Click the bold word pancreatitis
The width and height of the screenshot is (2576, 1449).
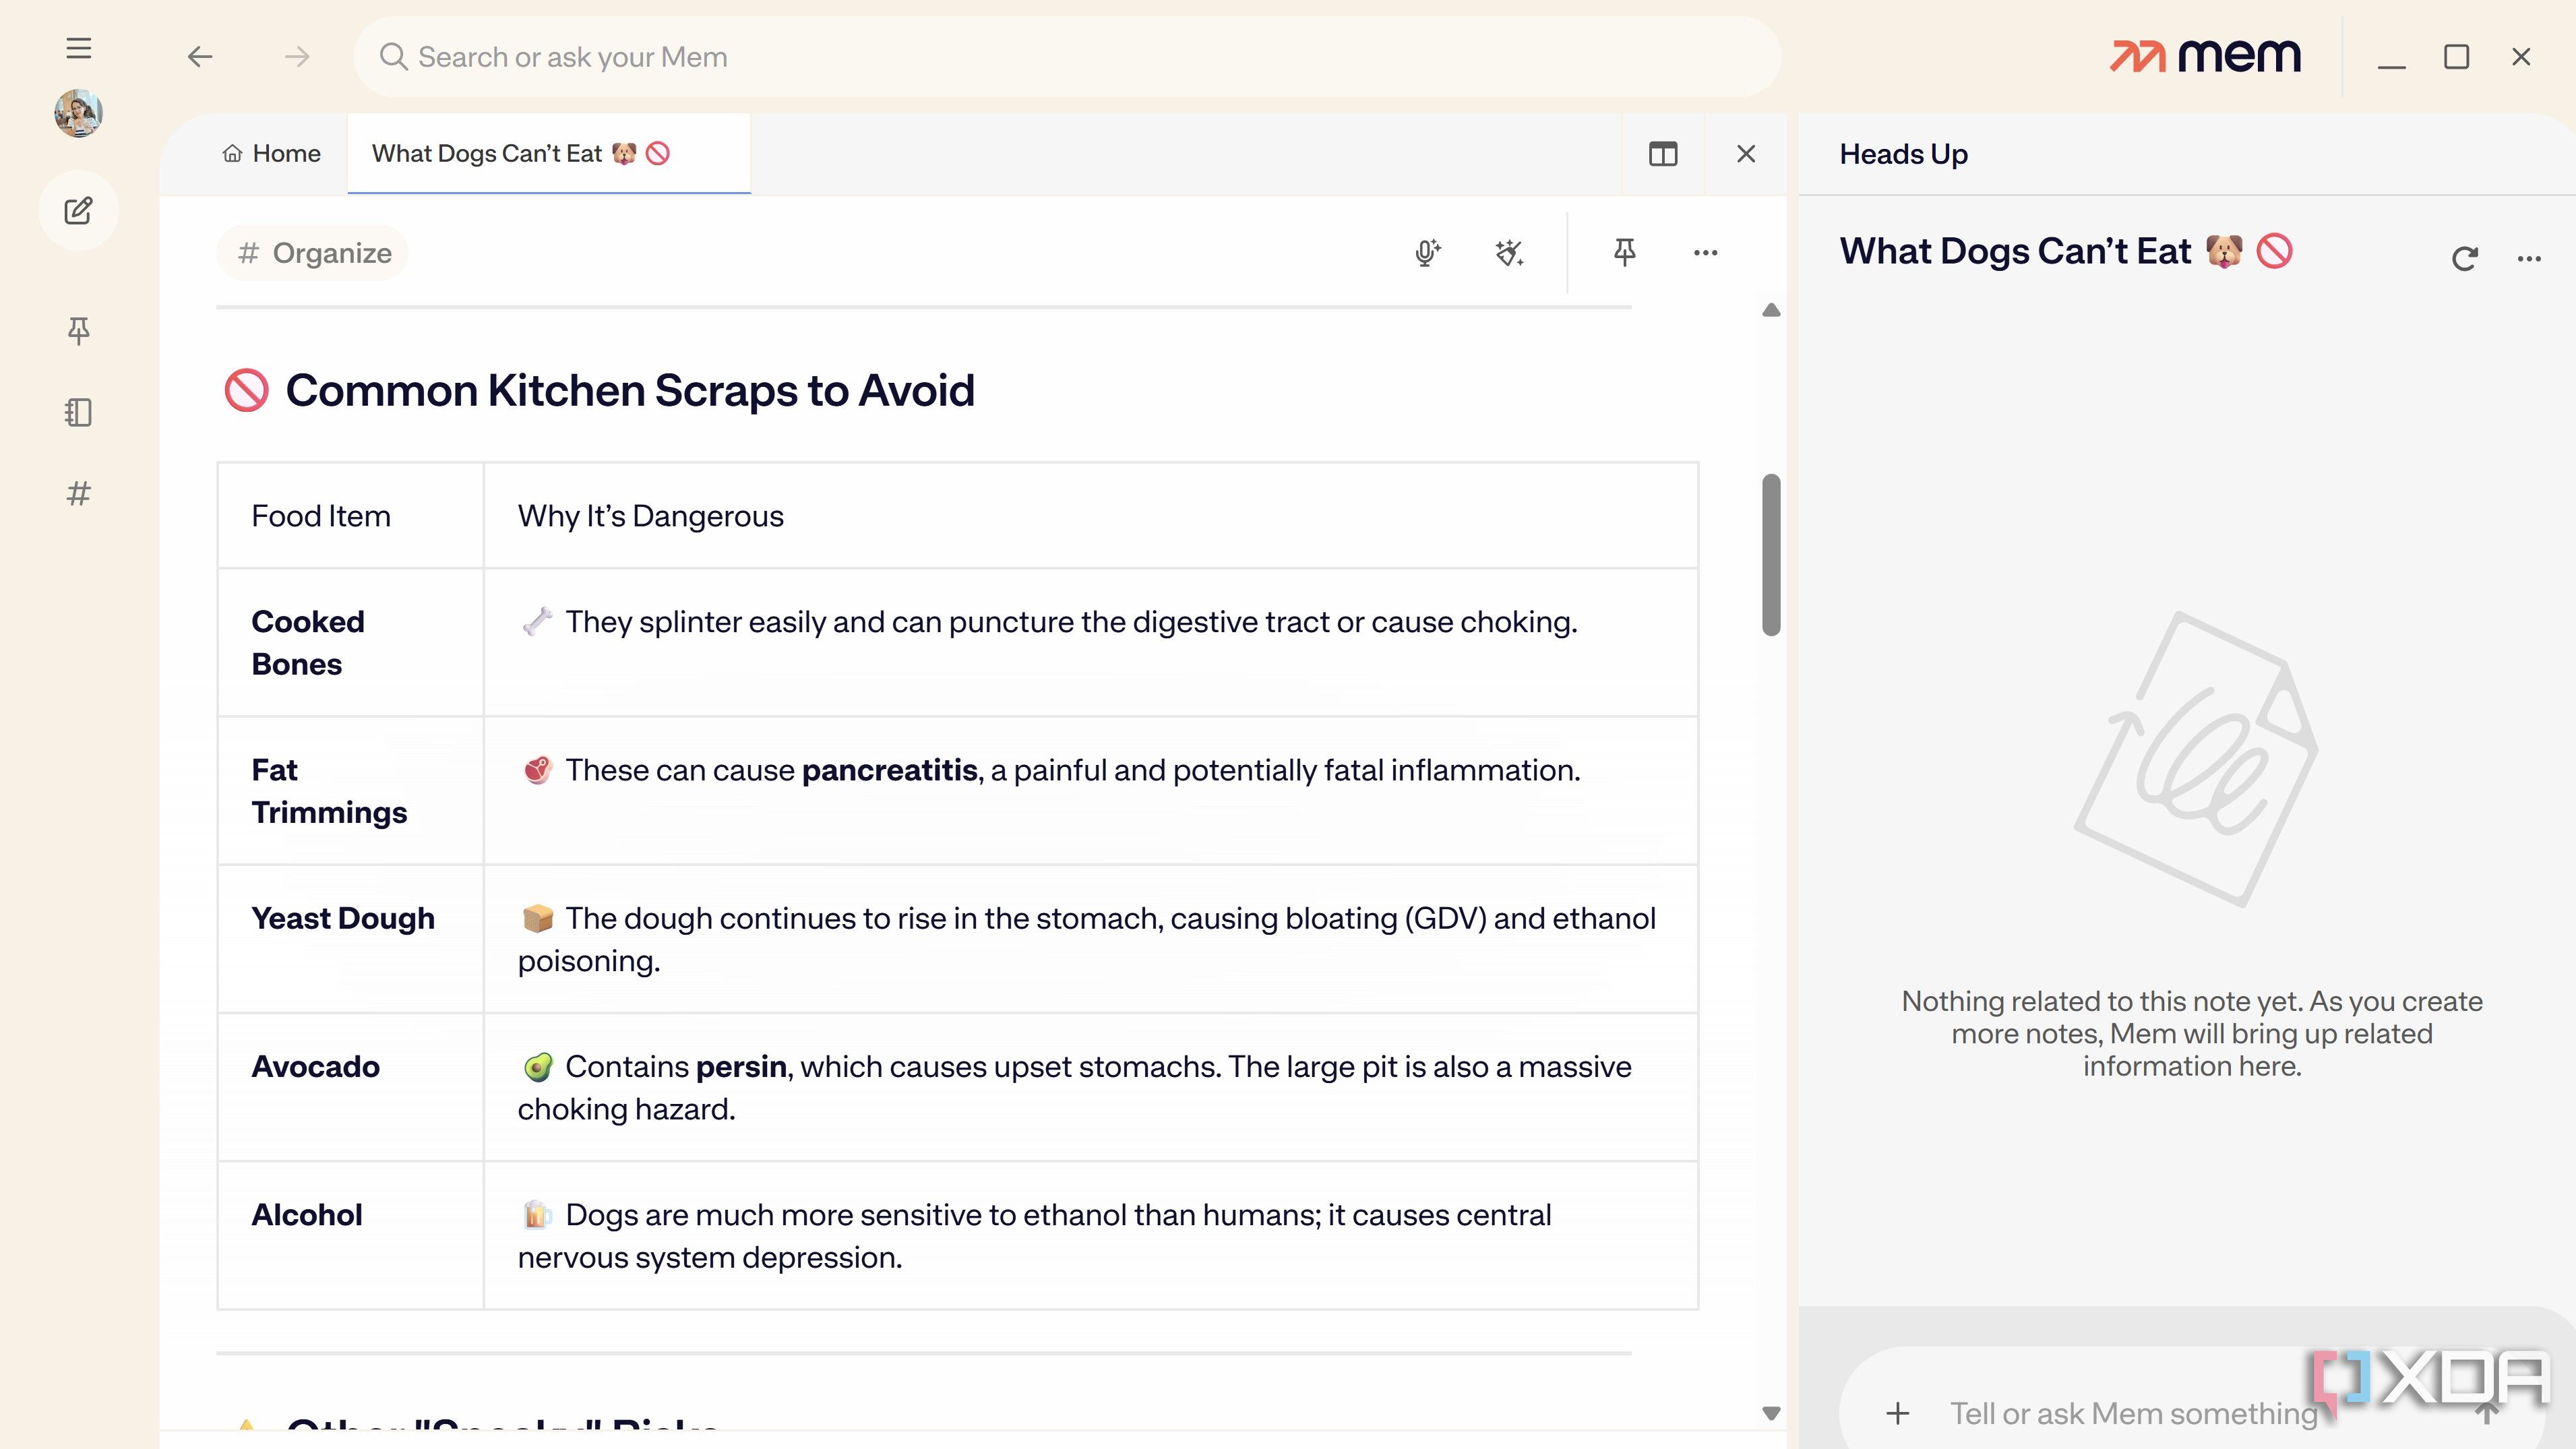click(x=889, y=770)
